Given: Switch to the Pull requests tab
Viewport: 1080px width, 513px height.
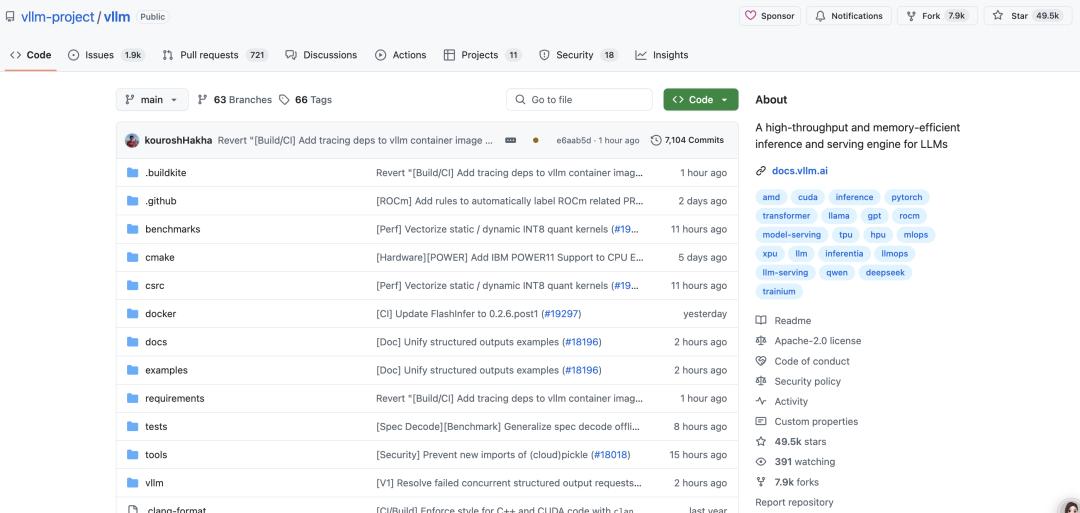Looking at the screenshot, I should pyautogui.click(x=215, y=55).
